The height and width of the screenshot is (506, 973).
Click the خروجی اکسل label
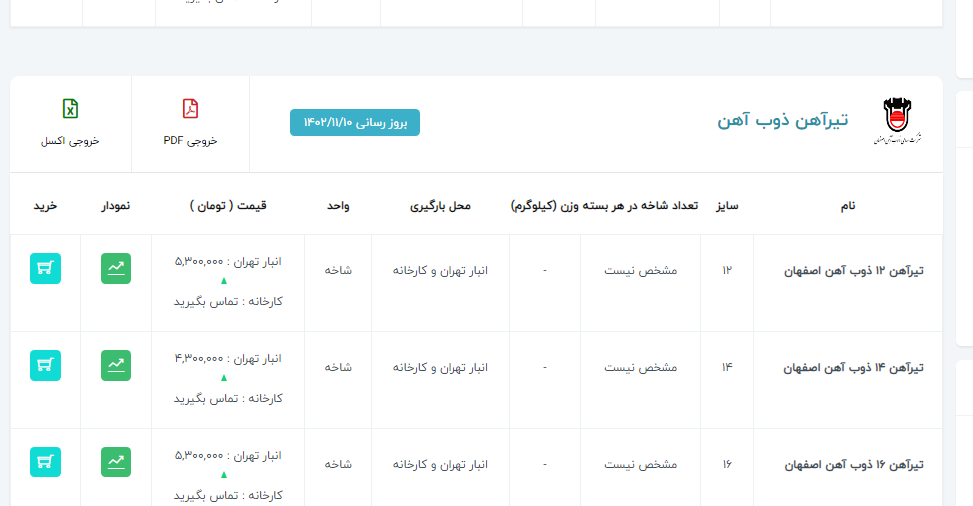click(x=70, y=141)
